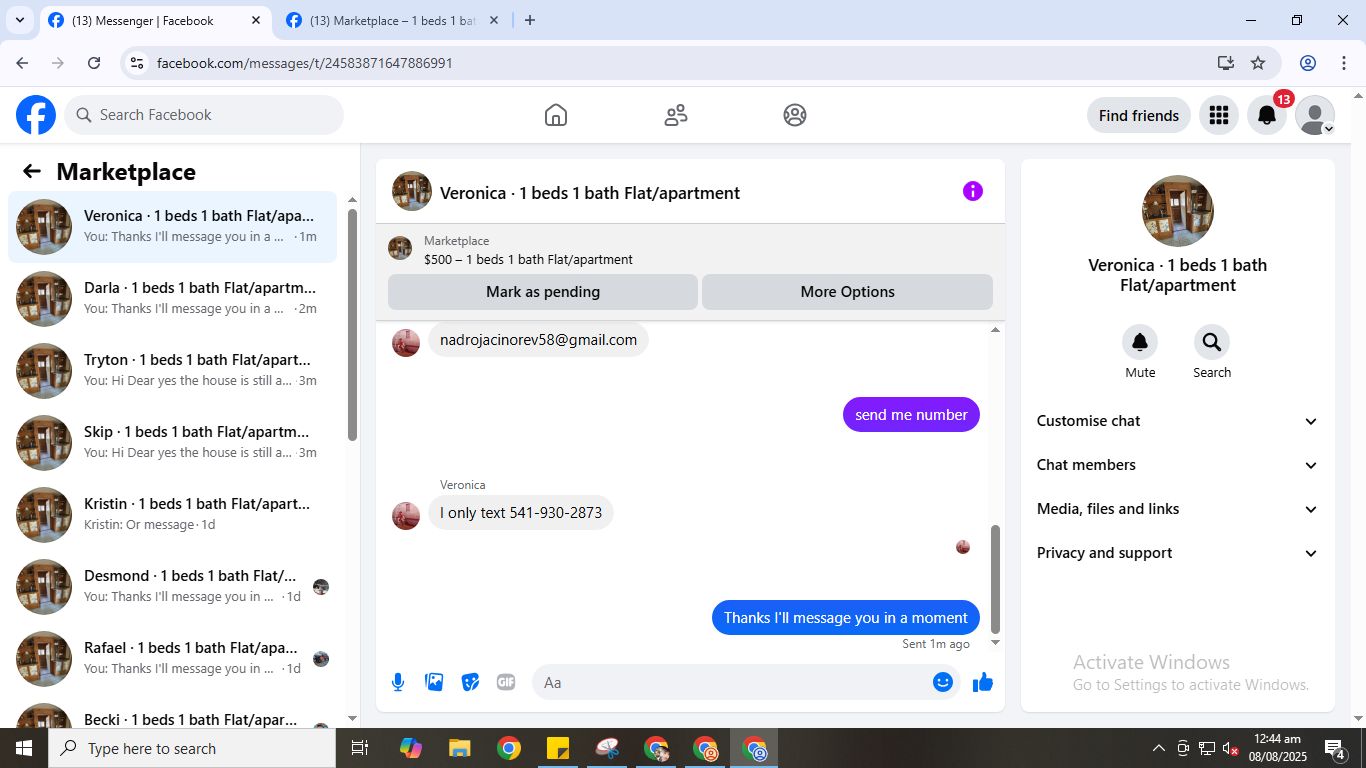
Task: Open a new browser tab
Action: point(530,20)
